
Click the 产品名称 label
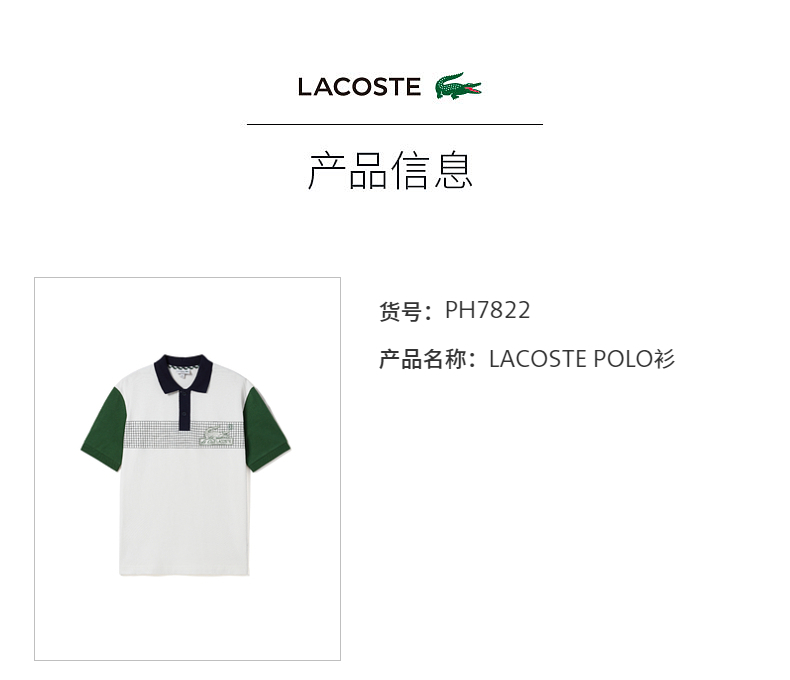423,359
